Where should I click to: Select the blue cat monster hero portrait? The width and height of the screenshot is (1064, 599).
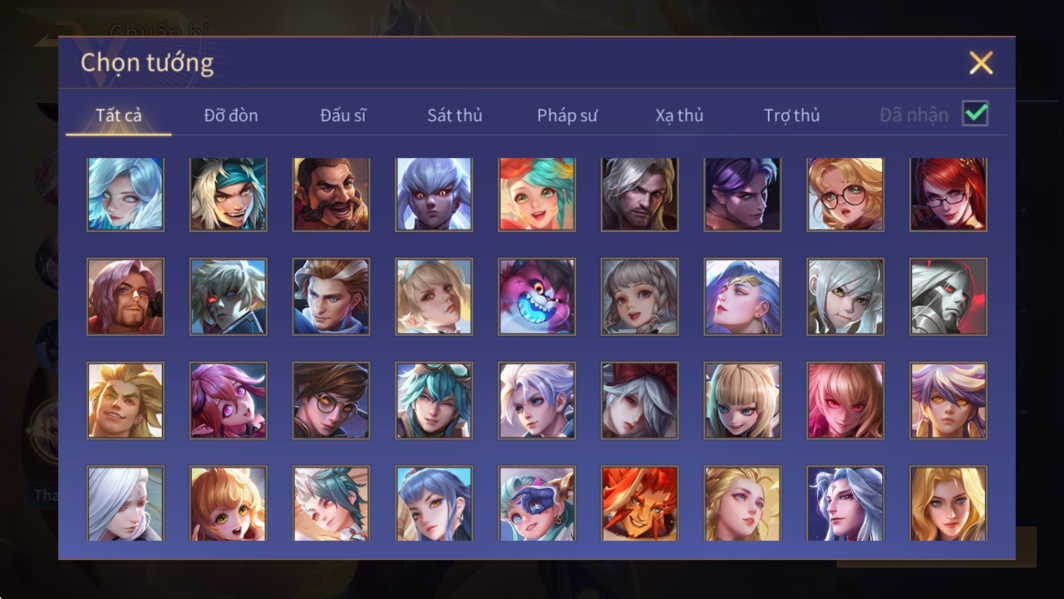pos(537,296)
